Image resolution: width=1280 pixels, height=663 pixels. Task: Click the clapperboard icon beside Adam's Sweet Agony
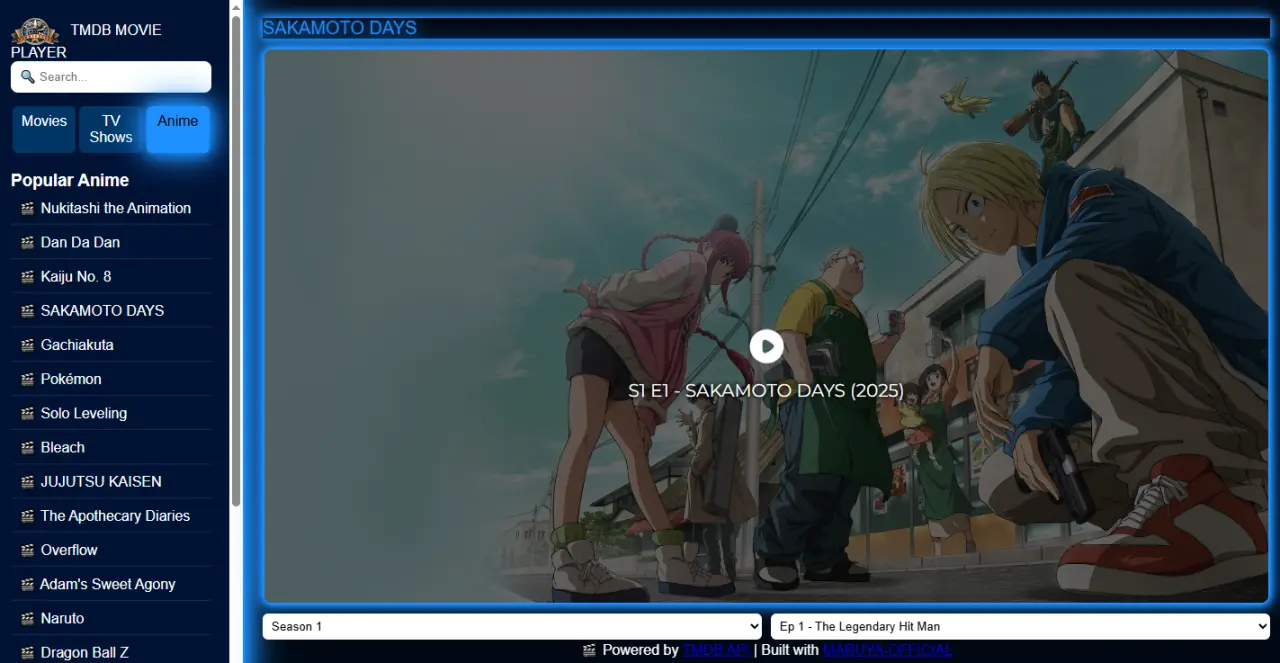point(28,584)
